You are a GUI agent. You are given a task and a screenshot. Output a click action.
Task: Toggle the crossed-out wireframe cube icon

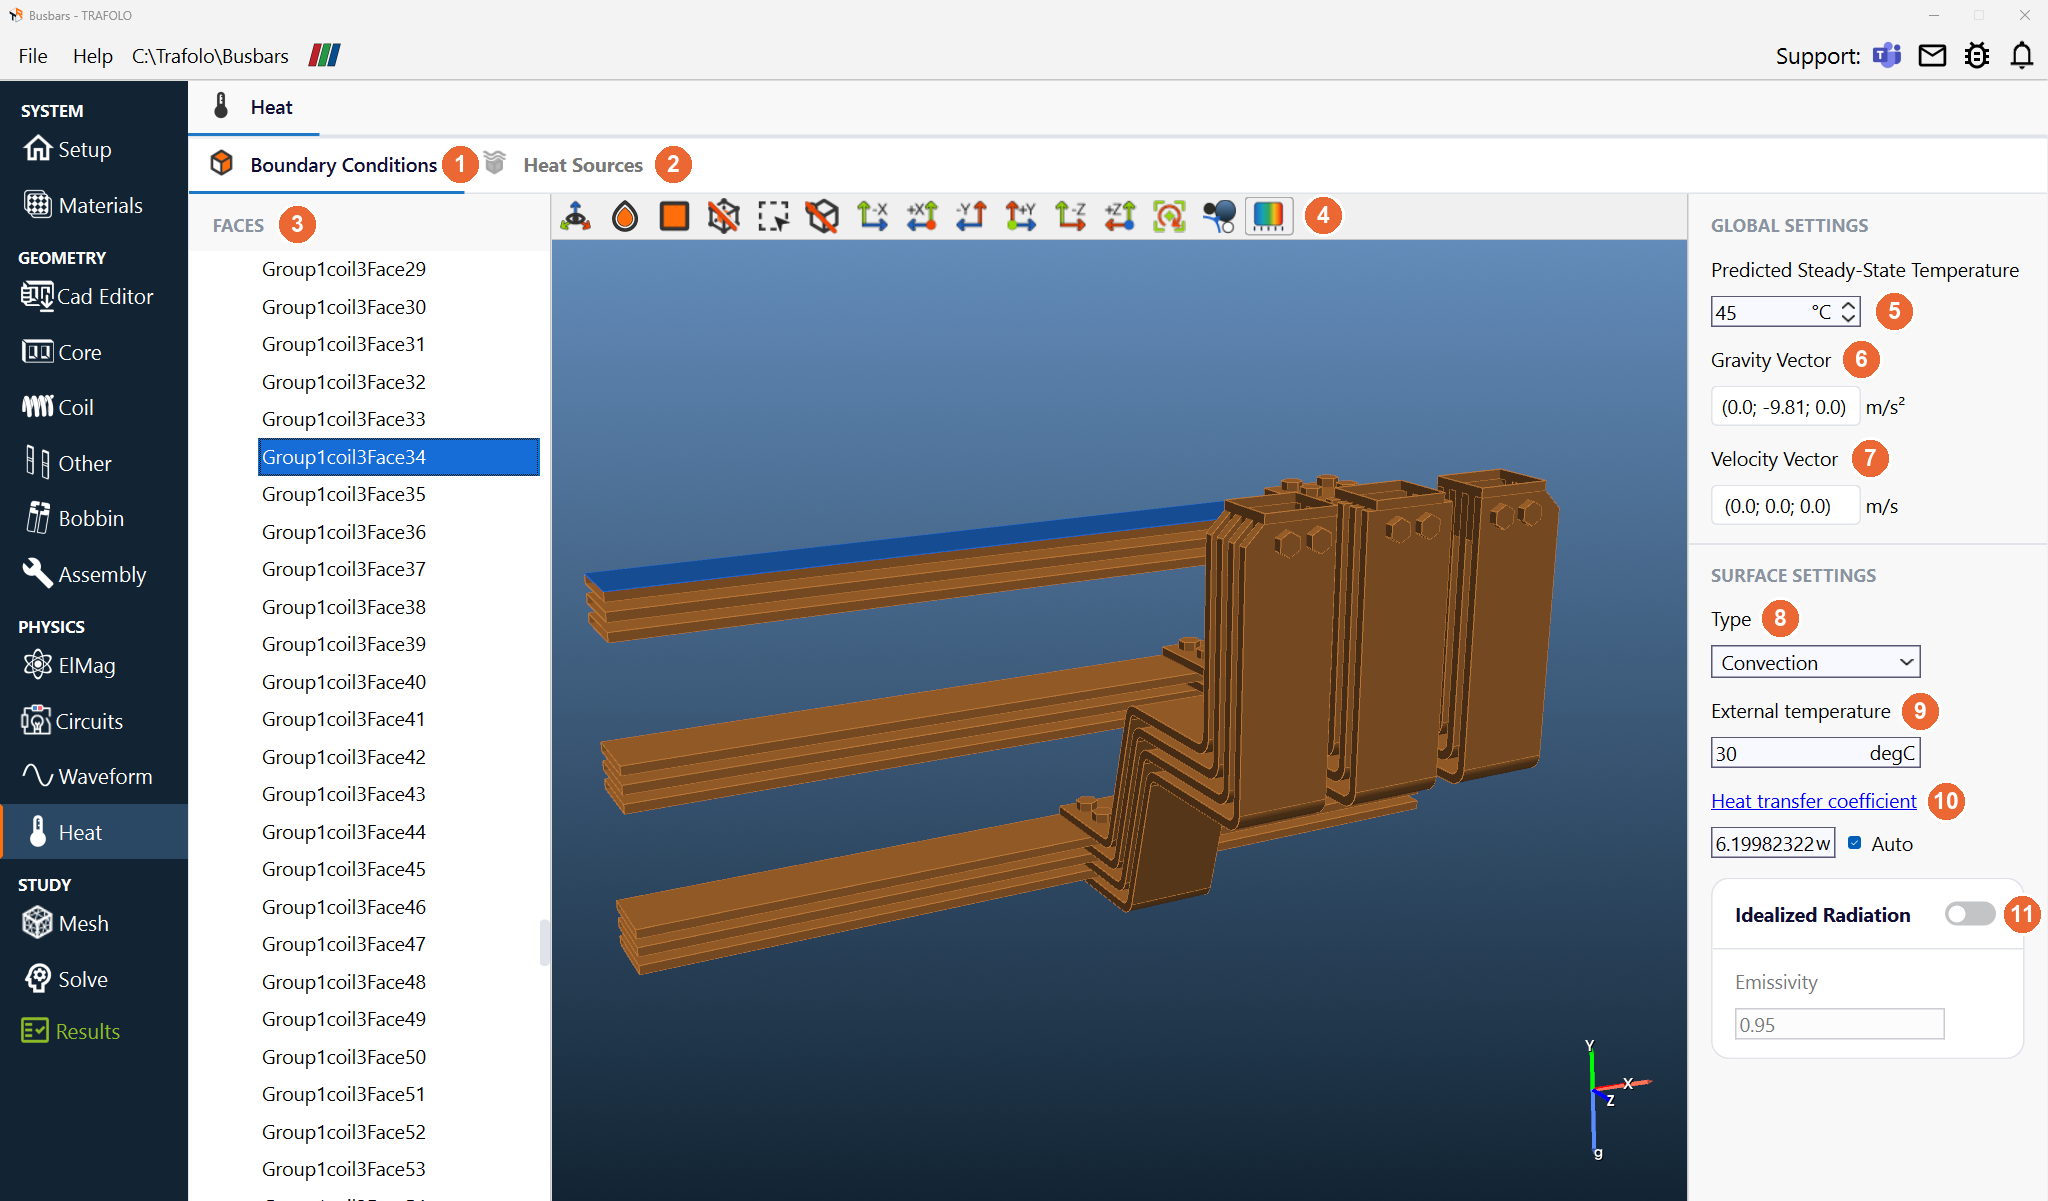[724, 216]
